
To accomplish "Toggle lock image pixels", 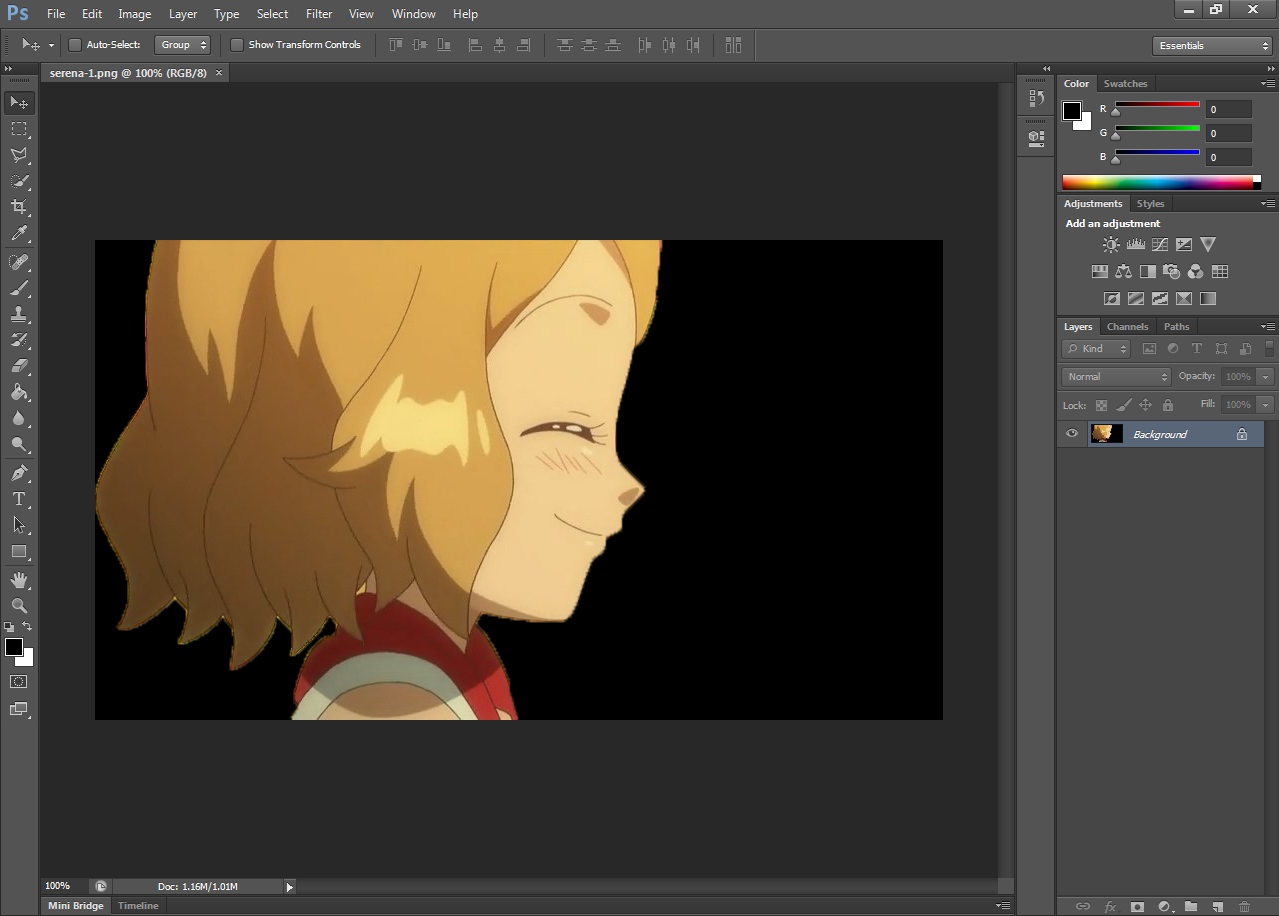I will 1123,405.
